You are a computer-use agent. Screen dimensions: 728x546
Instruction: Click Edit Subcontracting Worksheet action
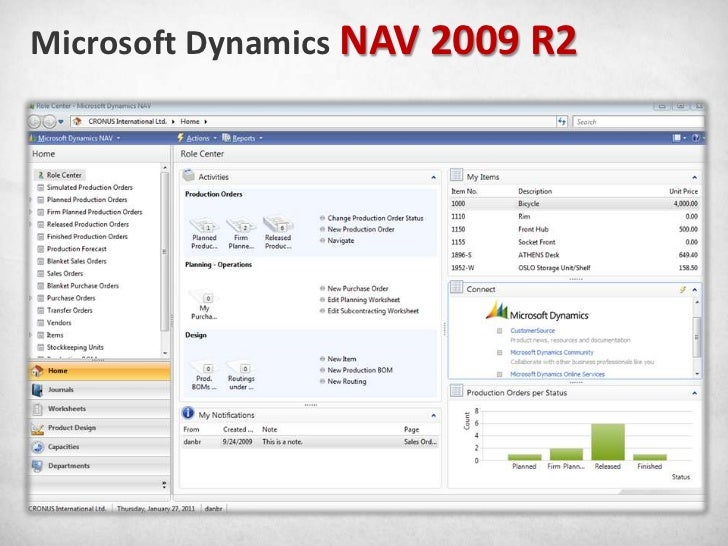click(x=373, y=311)
